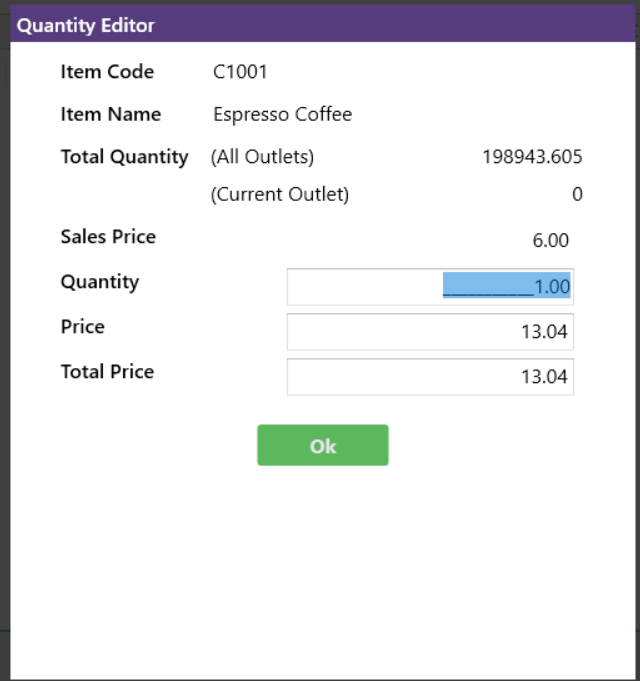Click the 198943.605 all outlets quantity
Screen dimensions: 640x681
(532, 157)
